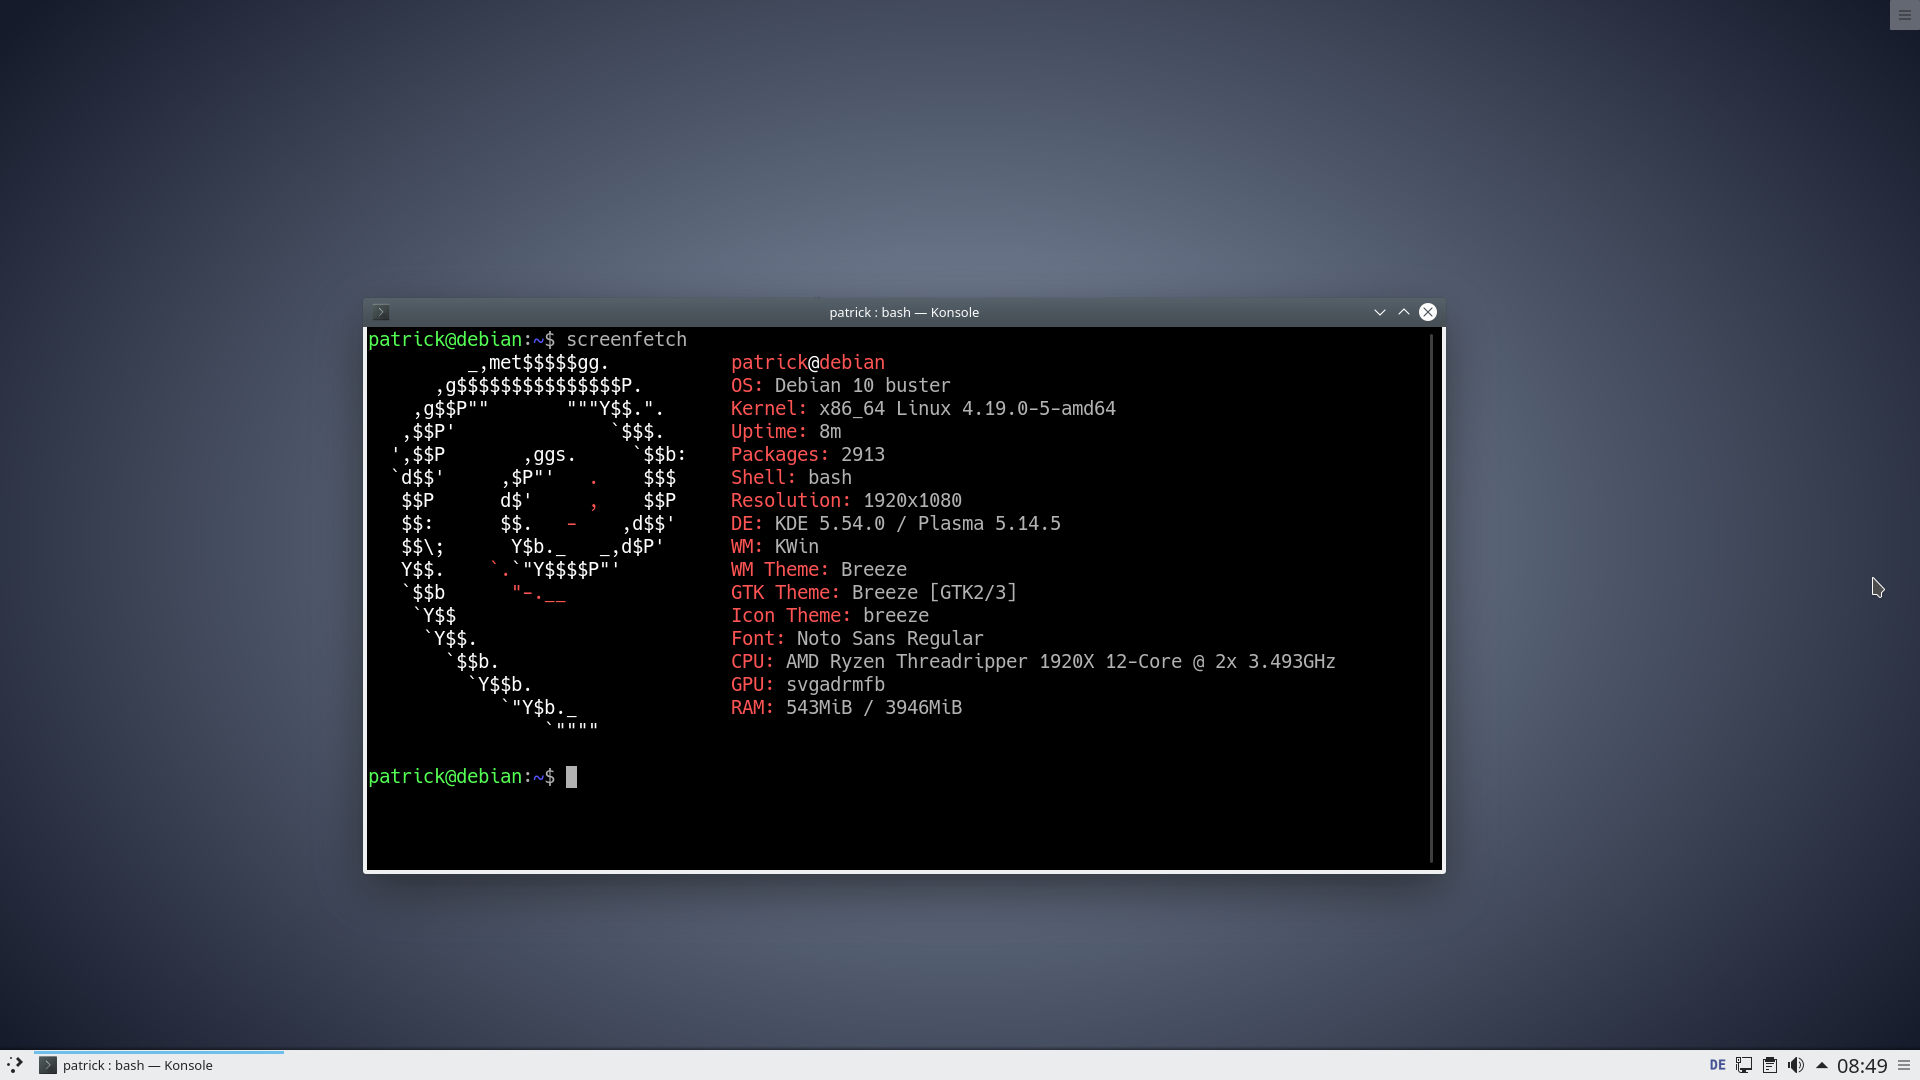Close the Konsole window
The height and width of the screenshot is (1080, 1920).
pos(1428,312)
